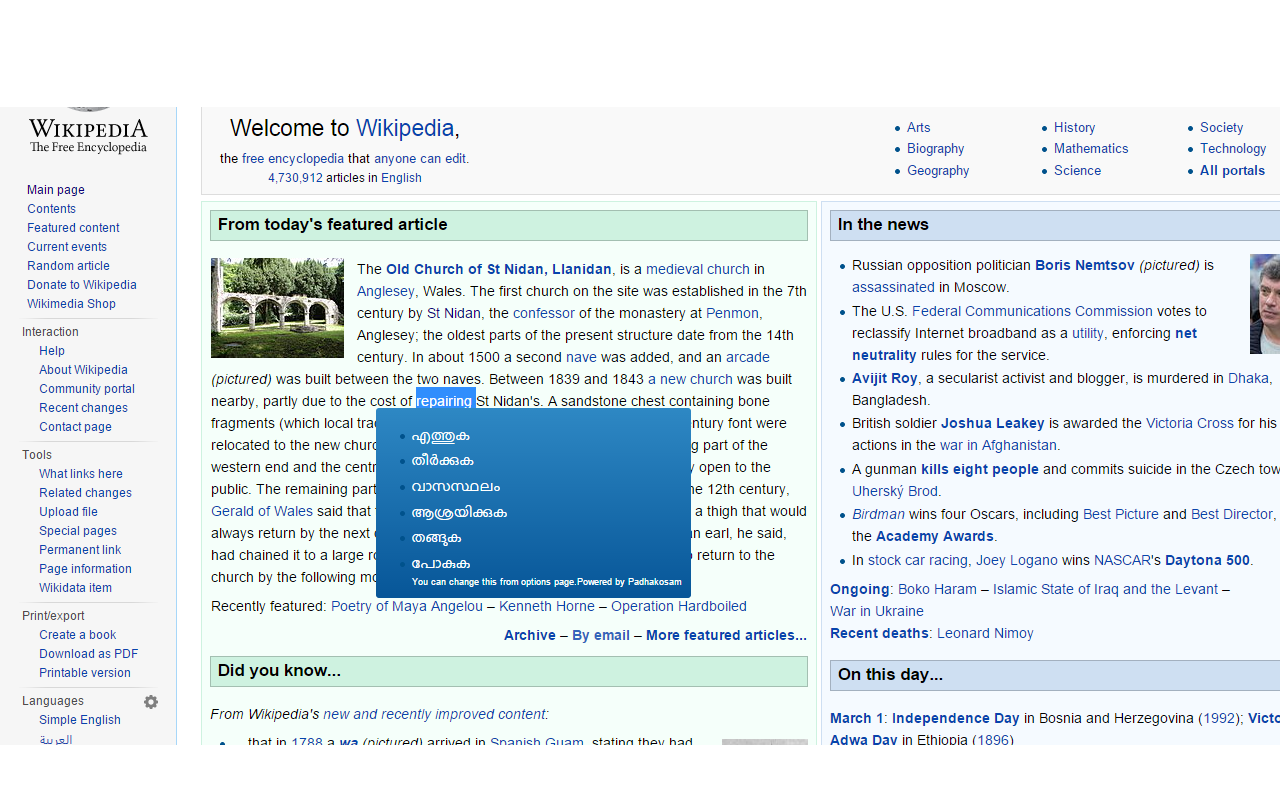
Task: Open Avijit Roy link
Action: (885, 379)
